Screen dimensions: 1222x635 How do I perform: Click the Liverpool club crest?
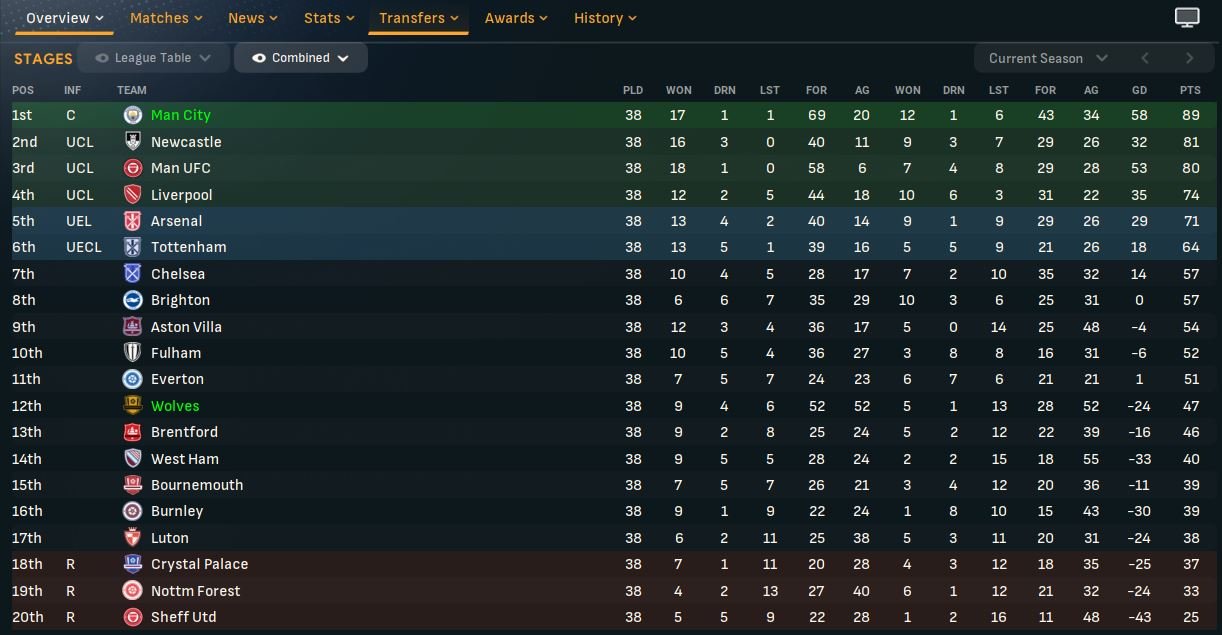132,194
